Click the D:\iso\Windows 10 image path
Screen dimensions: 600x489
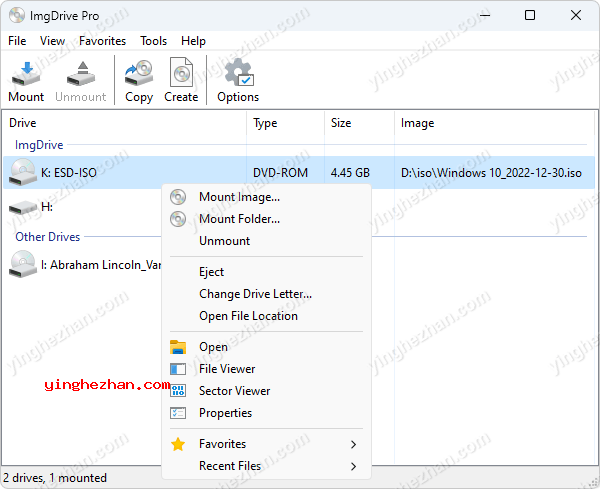(x=491, y=173)
